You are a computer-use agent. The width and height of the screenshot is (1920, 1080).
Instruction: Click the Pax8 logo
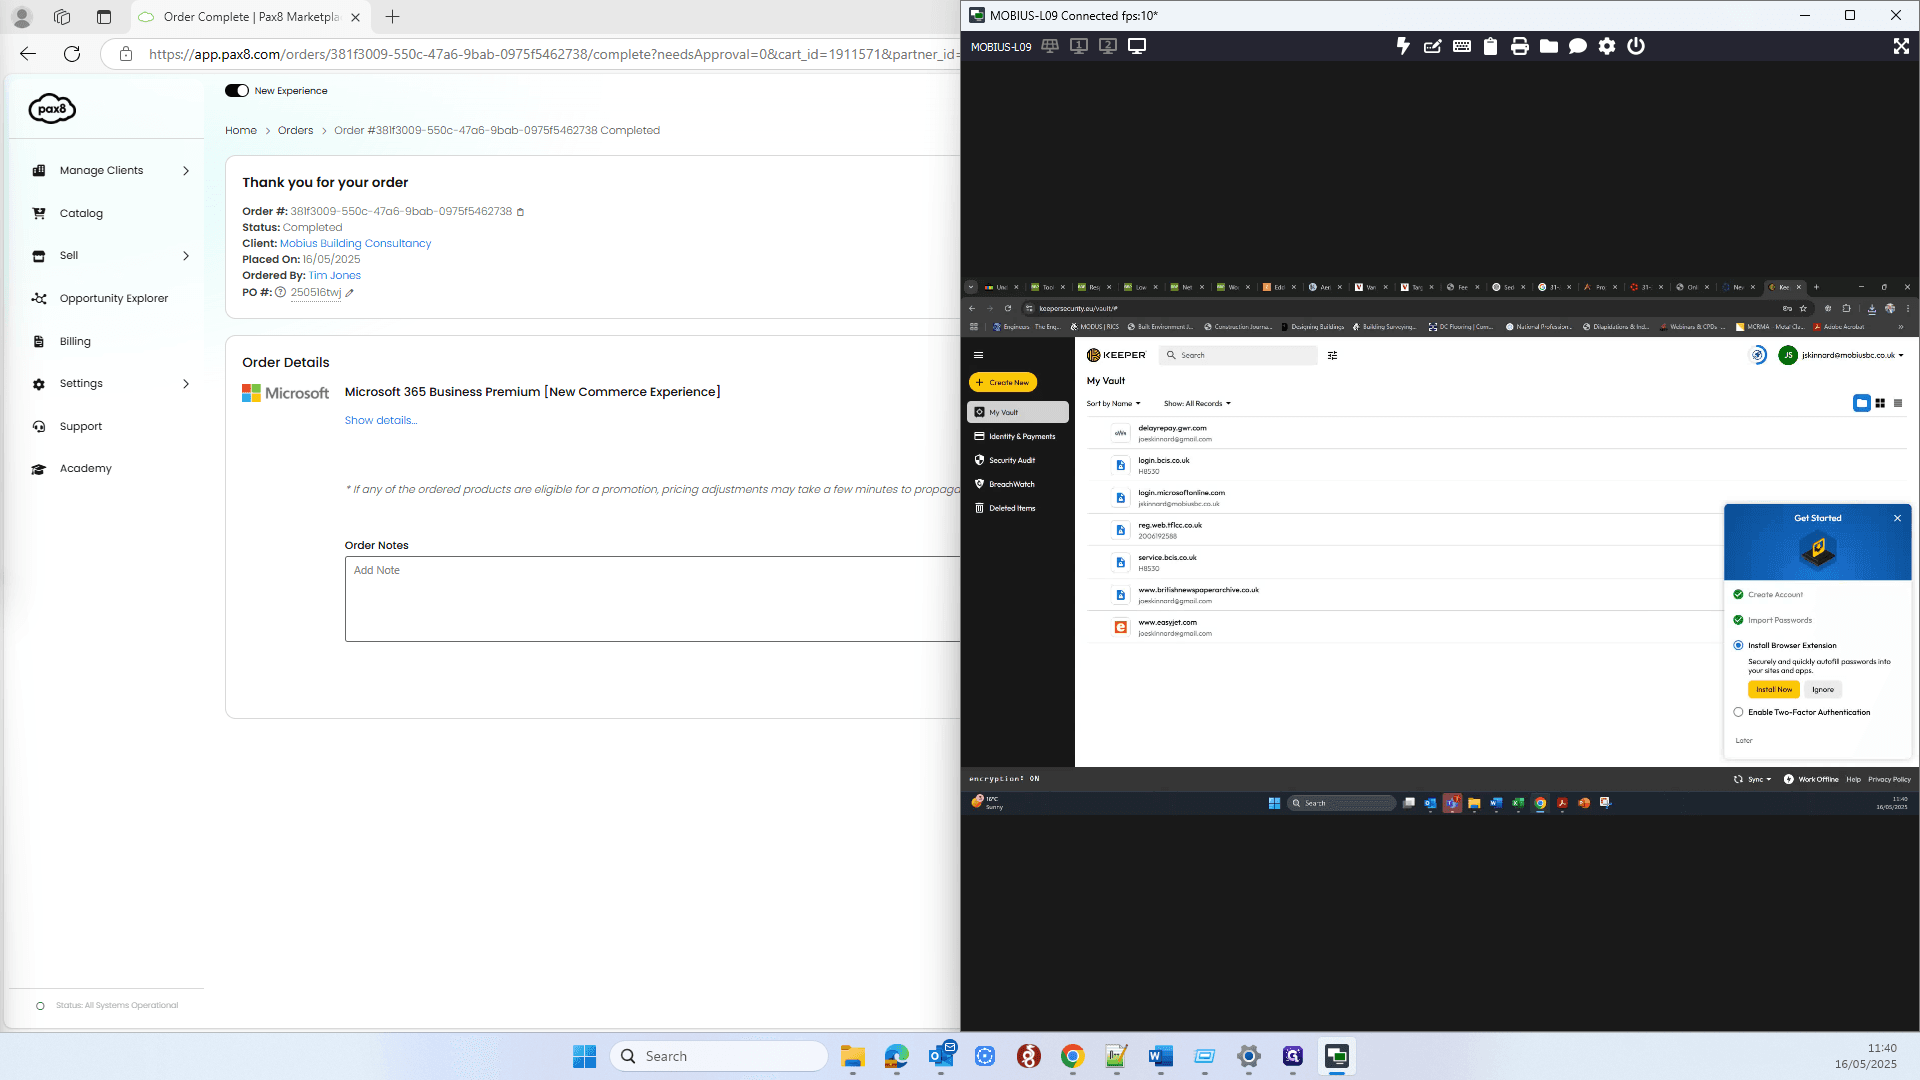point(52,108)
